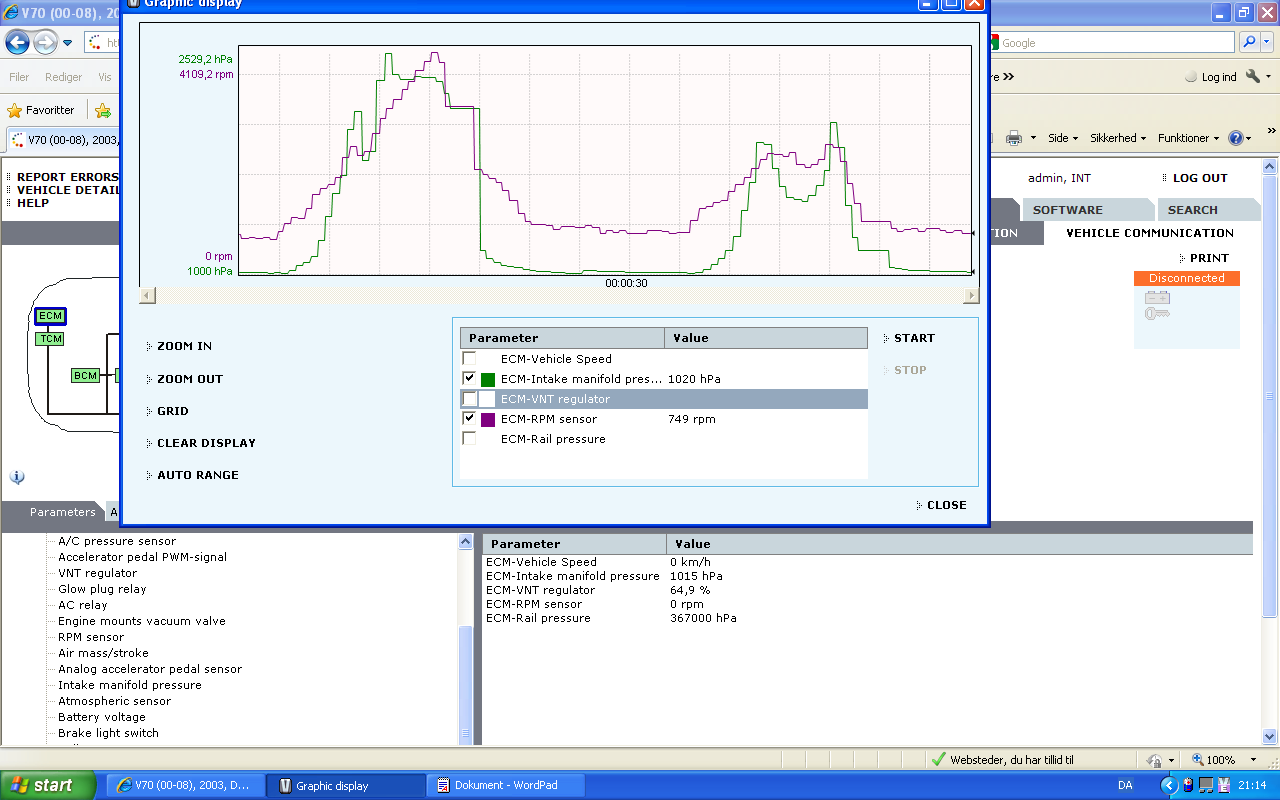Enable ECM-Vehicle Speed checkbox in graph dialog
Image resolution: width=1280 pixels, height=800 pixels.
(x=469, y=359)
